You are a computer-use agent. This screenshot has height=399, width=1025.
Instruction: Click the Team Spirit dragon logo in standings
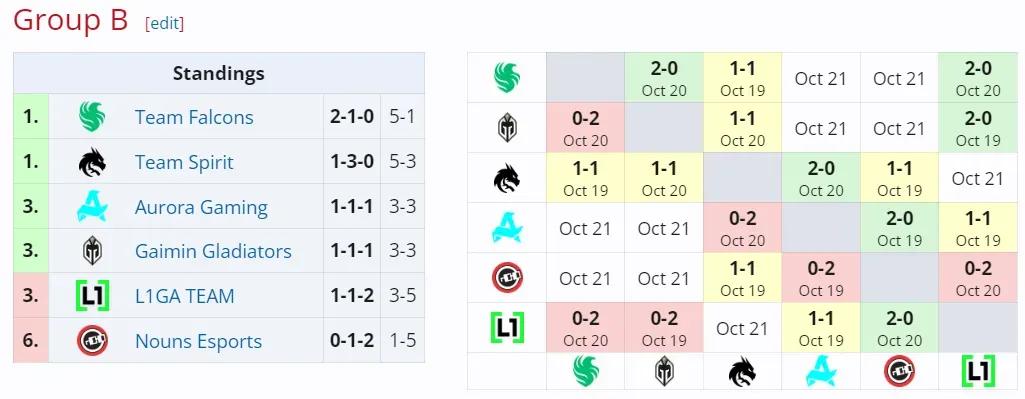[x=92, y=162]
